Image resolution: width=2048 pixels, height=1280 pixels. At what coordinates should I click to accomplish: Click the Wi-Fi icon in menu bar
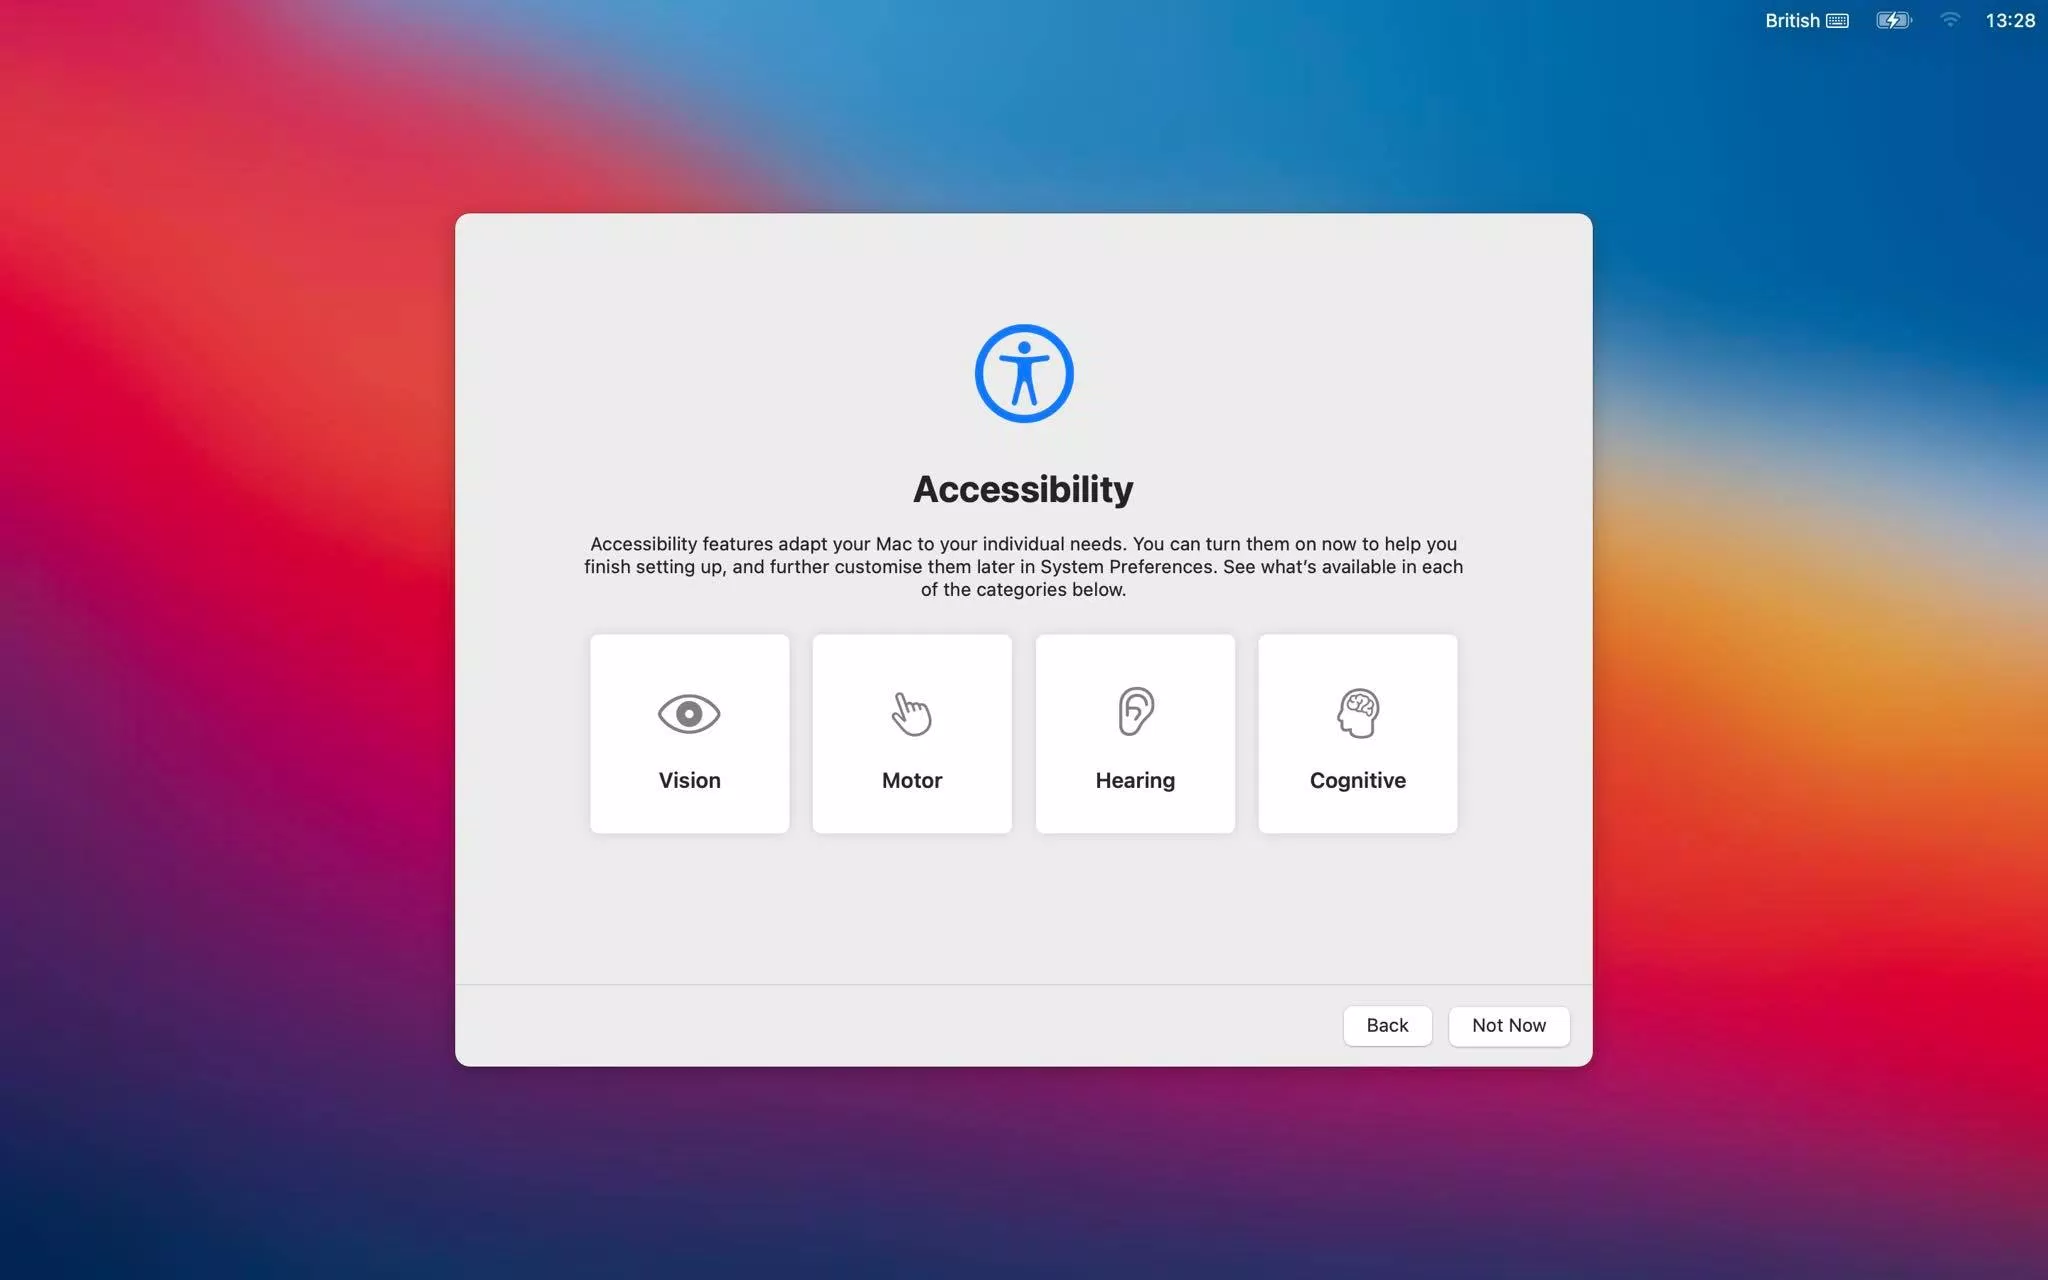click(1951, 19)
